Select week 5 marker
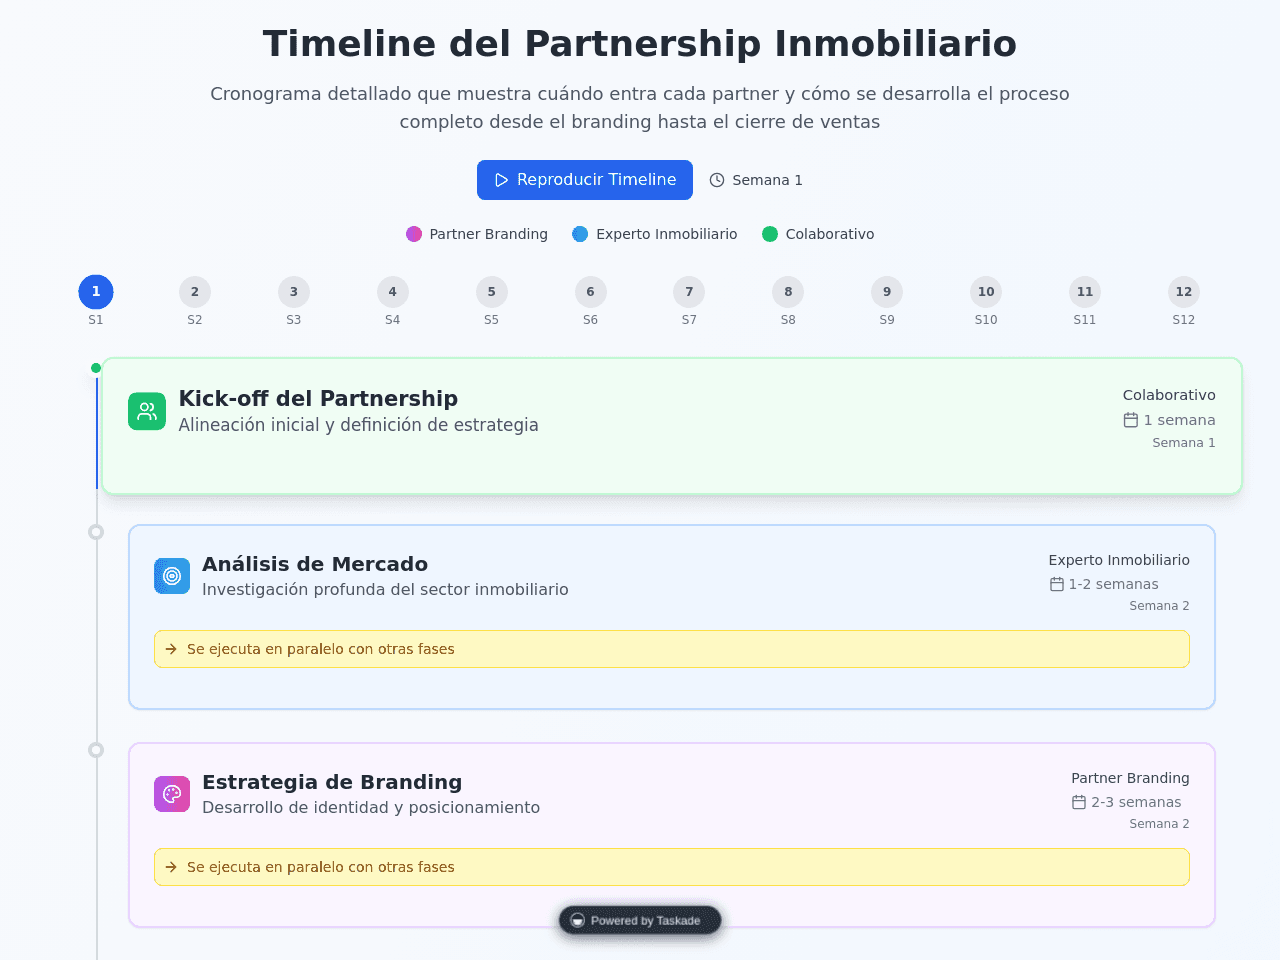This screenshot has width=1280, height=960. [492, 292]
